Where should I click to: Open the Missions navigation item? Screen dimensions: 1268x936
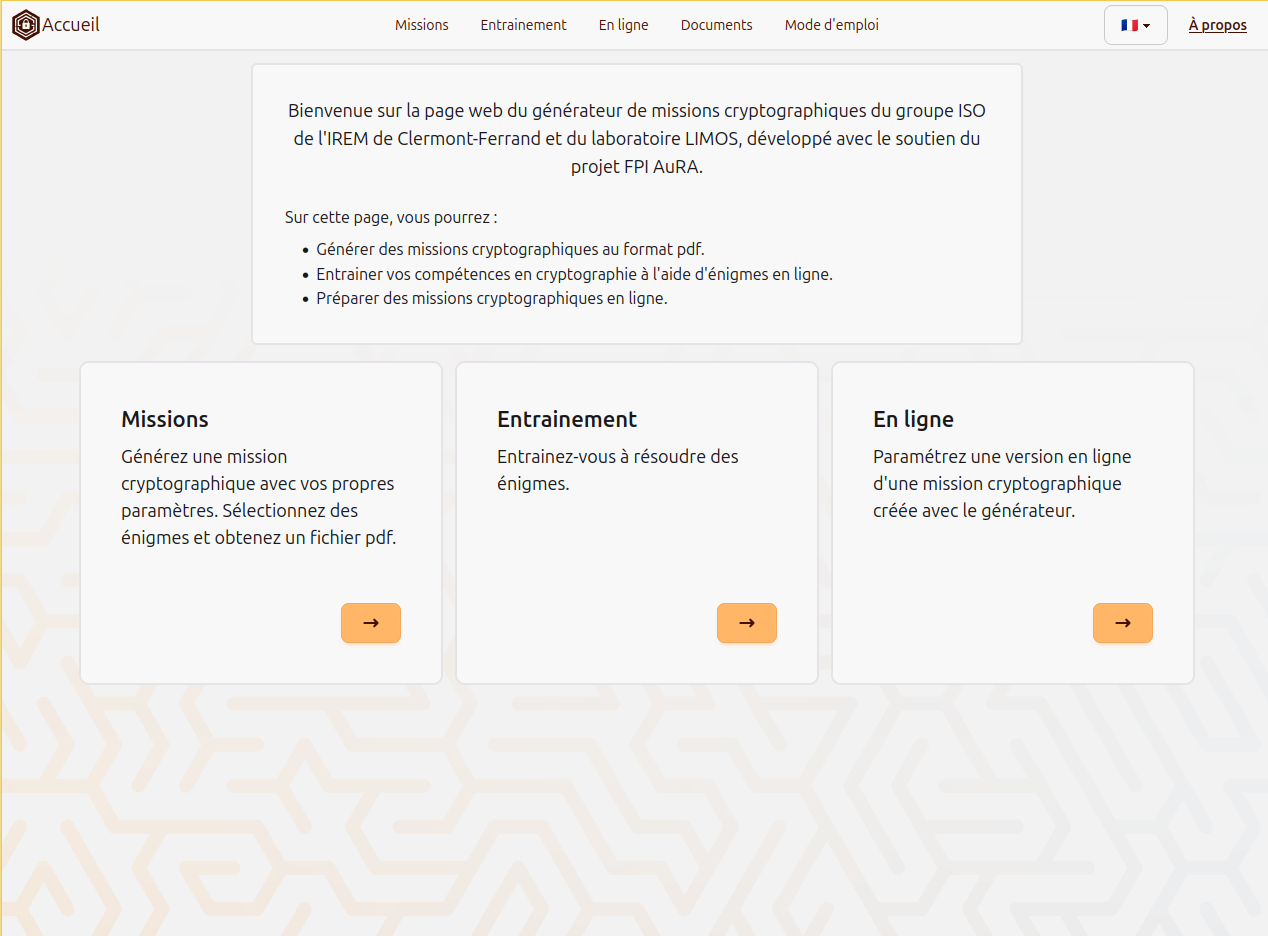(x=421, y=25)
